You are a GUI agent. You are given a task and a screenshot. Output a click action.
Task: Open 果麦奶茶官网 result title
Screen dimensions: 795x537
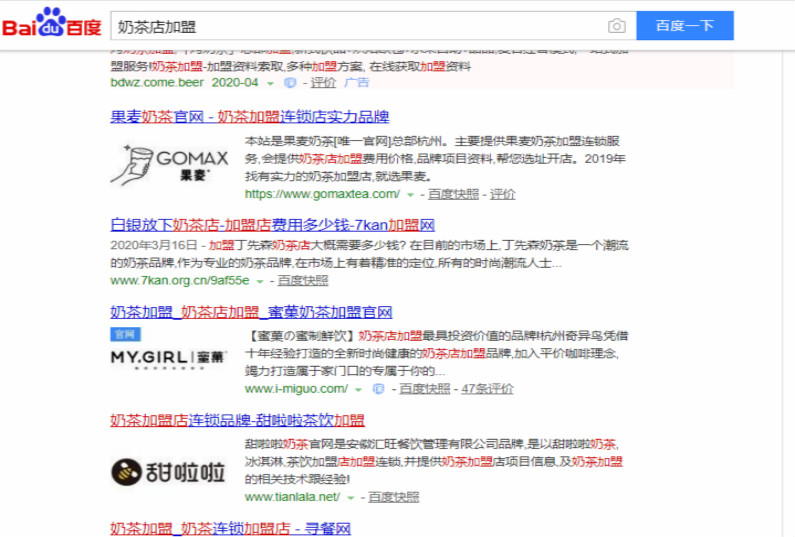click(249, 117)
